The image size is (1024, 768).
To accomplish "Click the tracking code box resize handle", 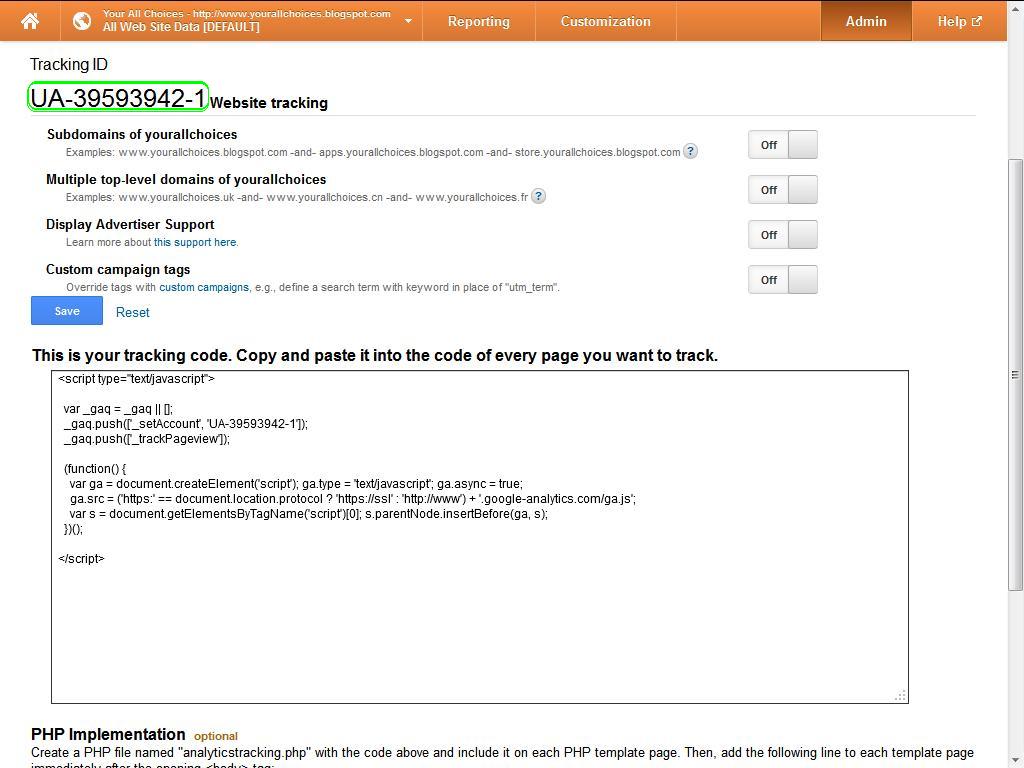I will click(901, 696).
